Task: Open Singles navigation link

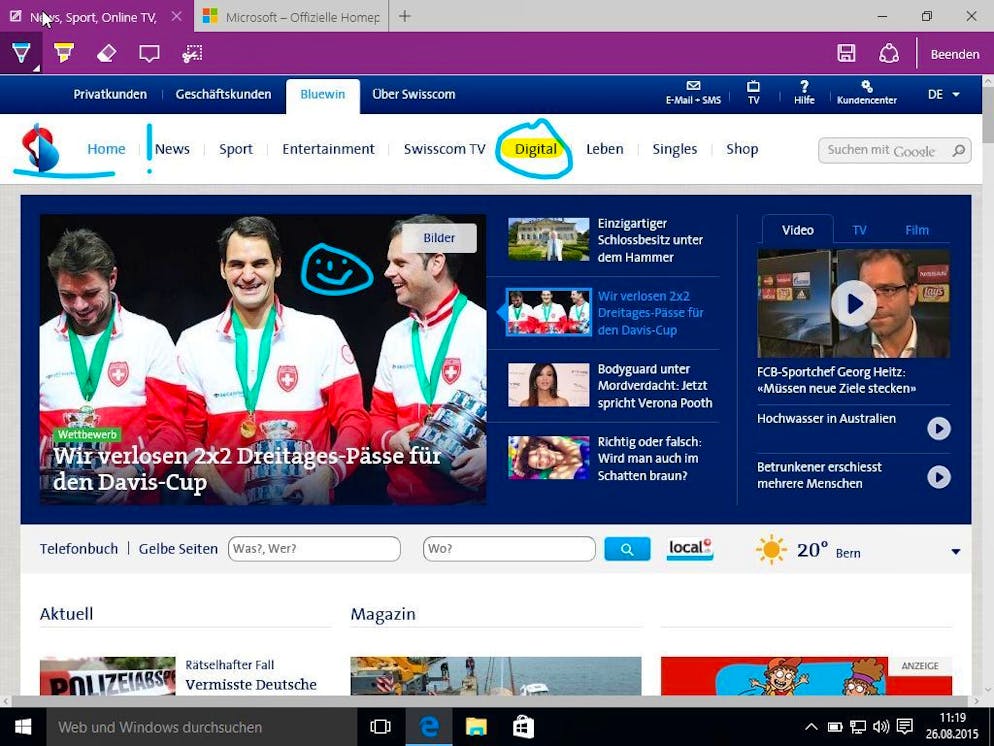Action: 674,149
